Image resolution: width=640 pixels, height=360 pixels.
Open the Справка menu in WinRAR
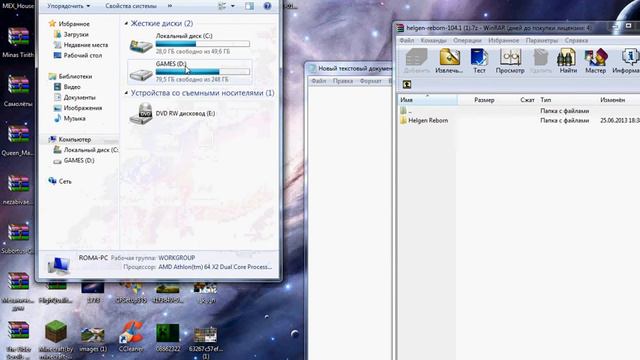point(576,40)
